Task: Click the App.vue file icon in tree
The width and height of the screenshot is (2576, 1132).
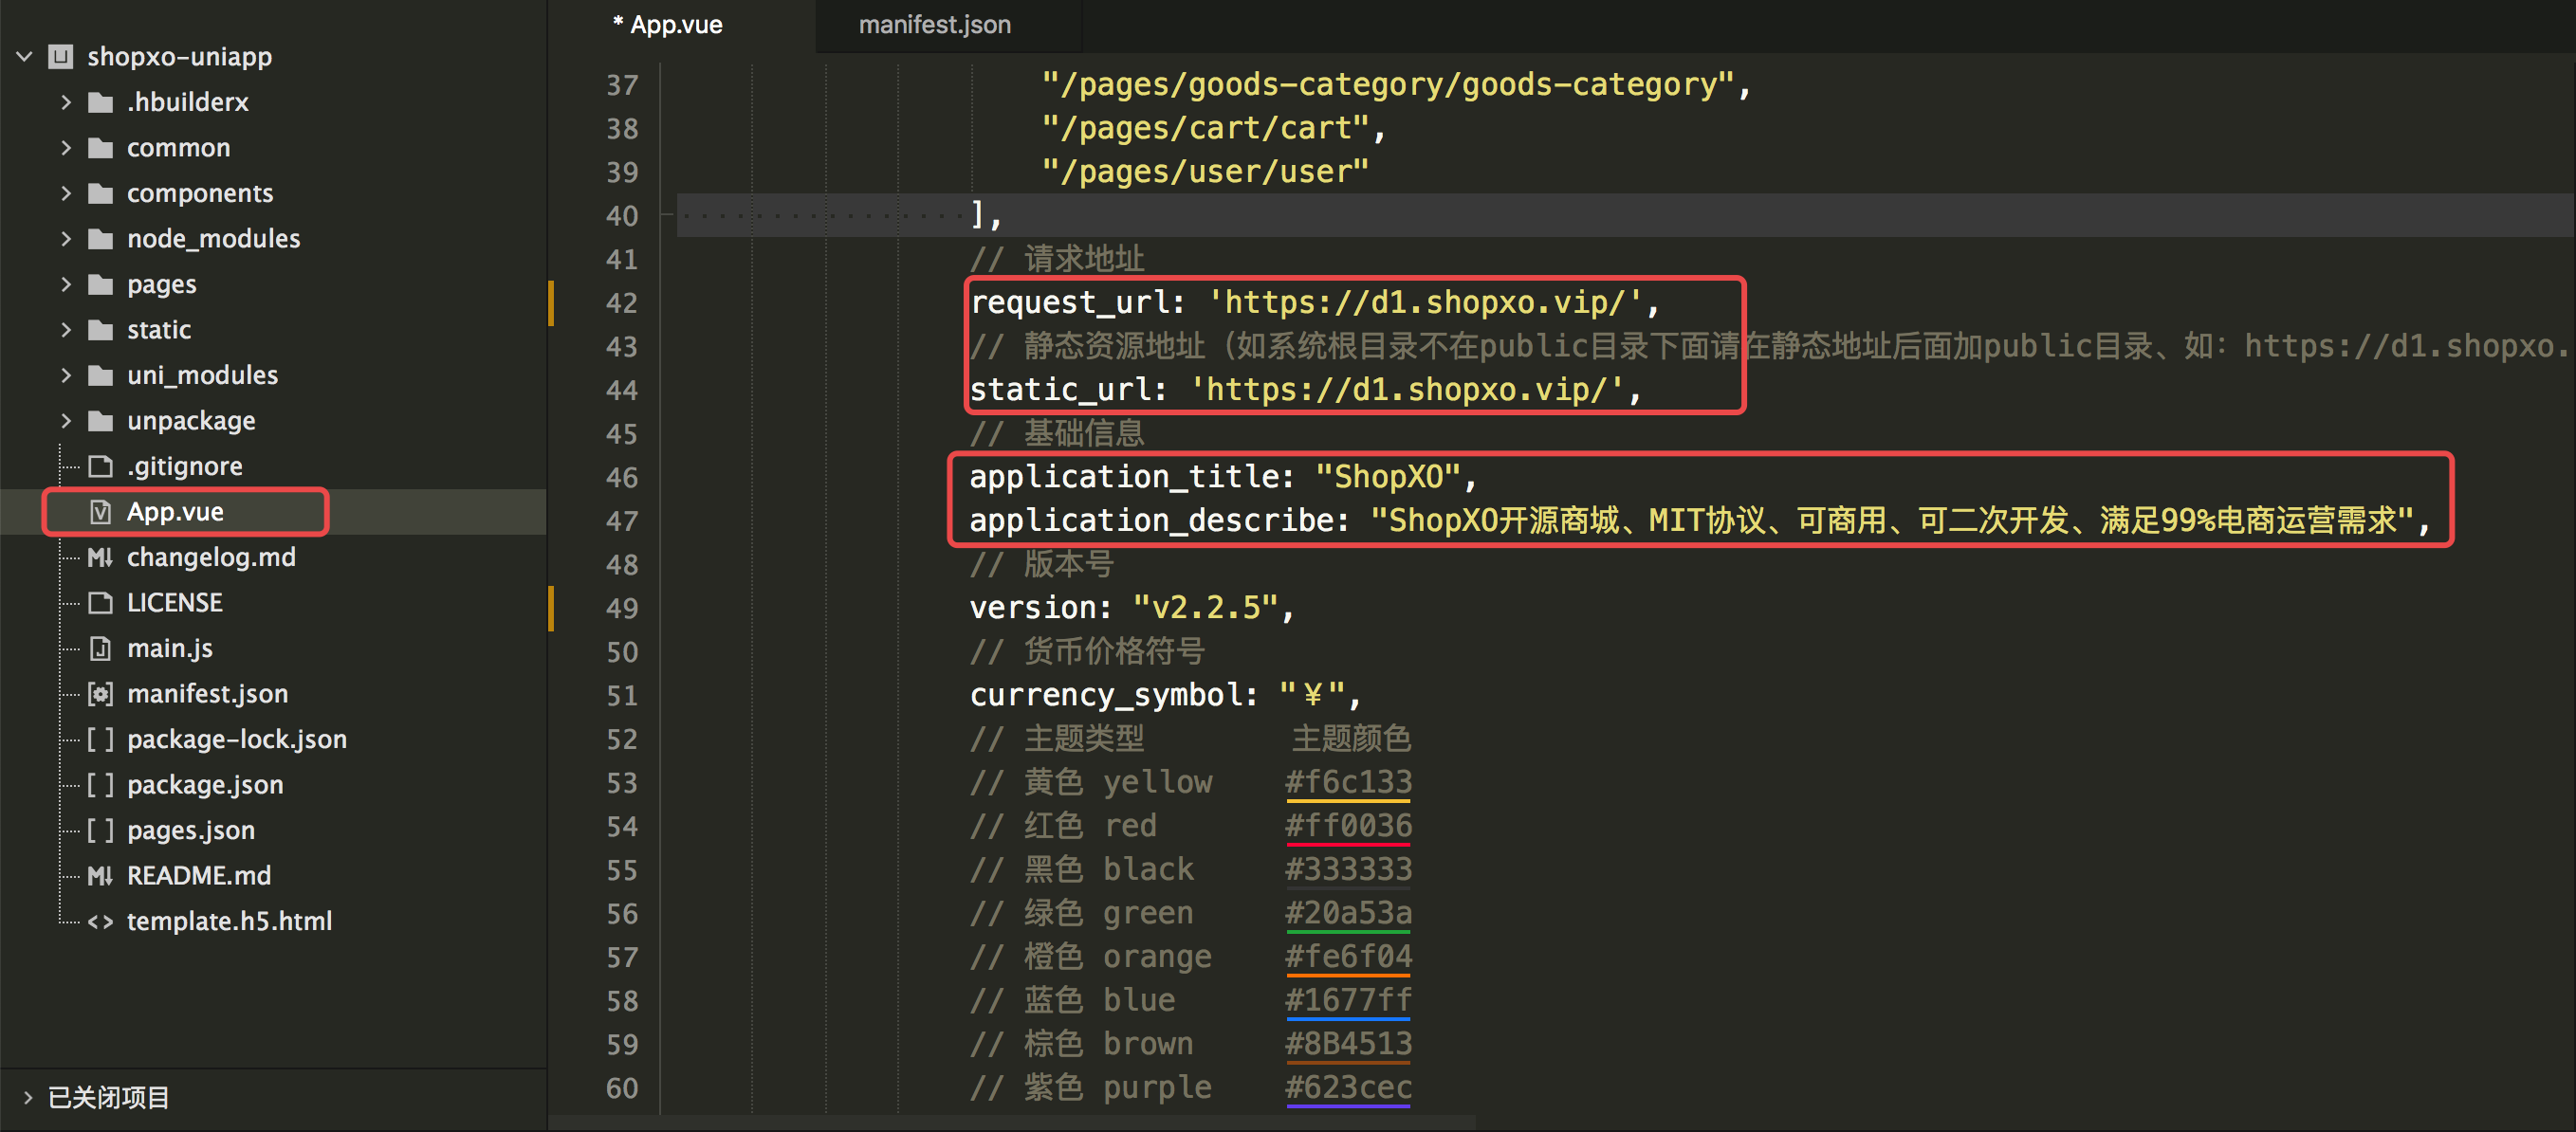Action: coord(100,512)
